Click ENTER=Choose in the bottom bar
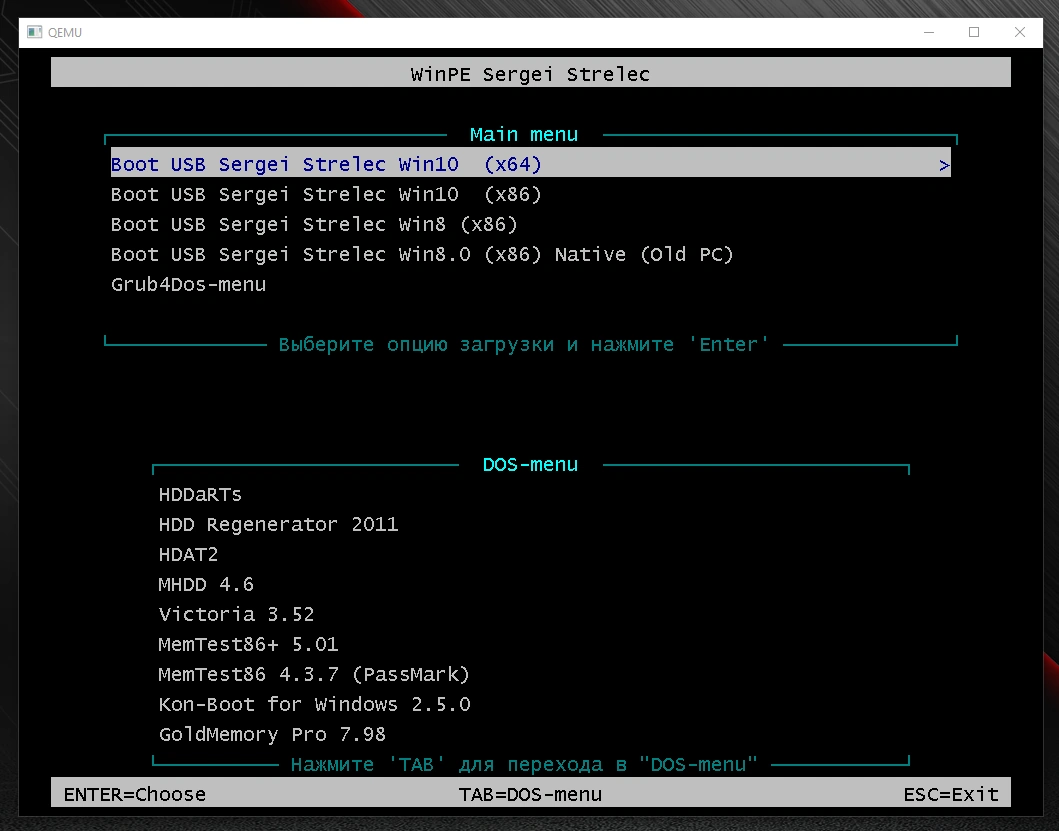The height and width of the screenshot is (831, 1059). (135, 795)
